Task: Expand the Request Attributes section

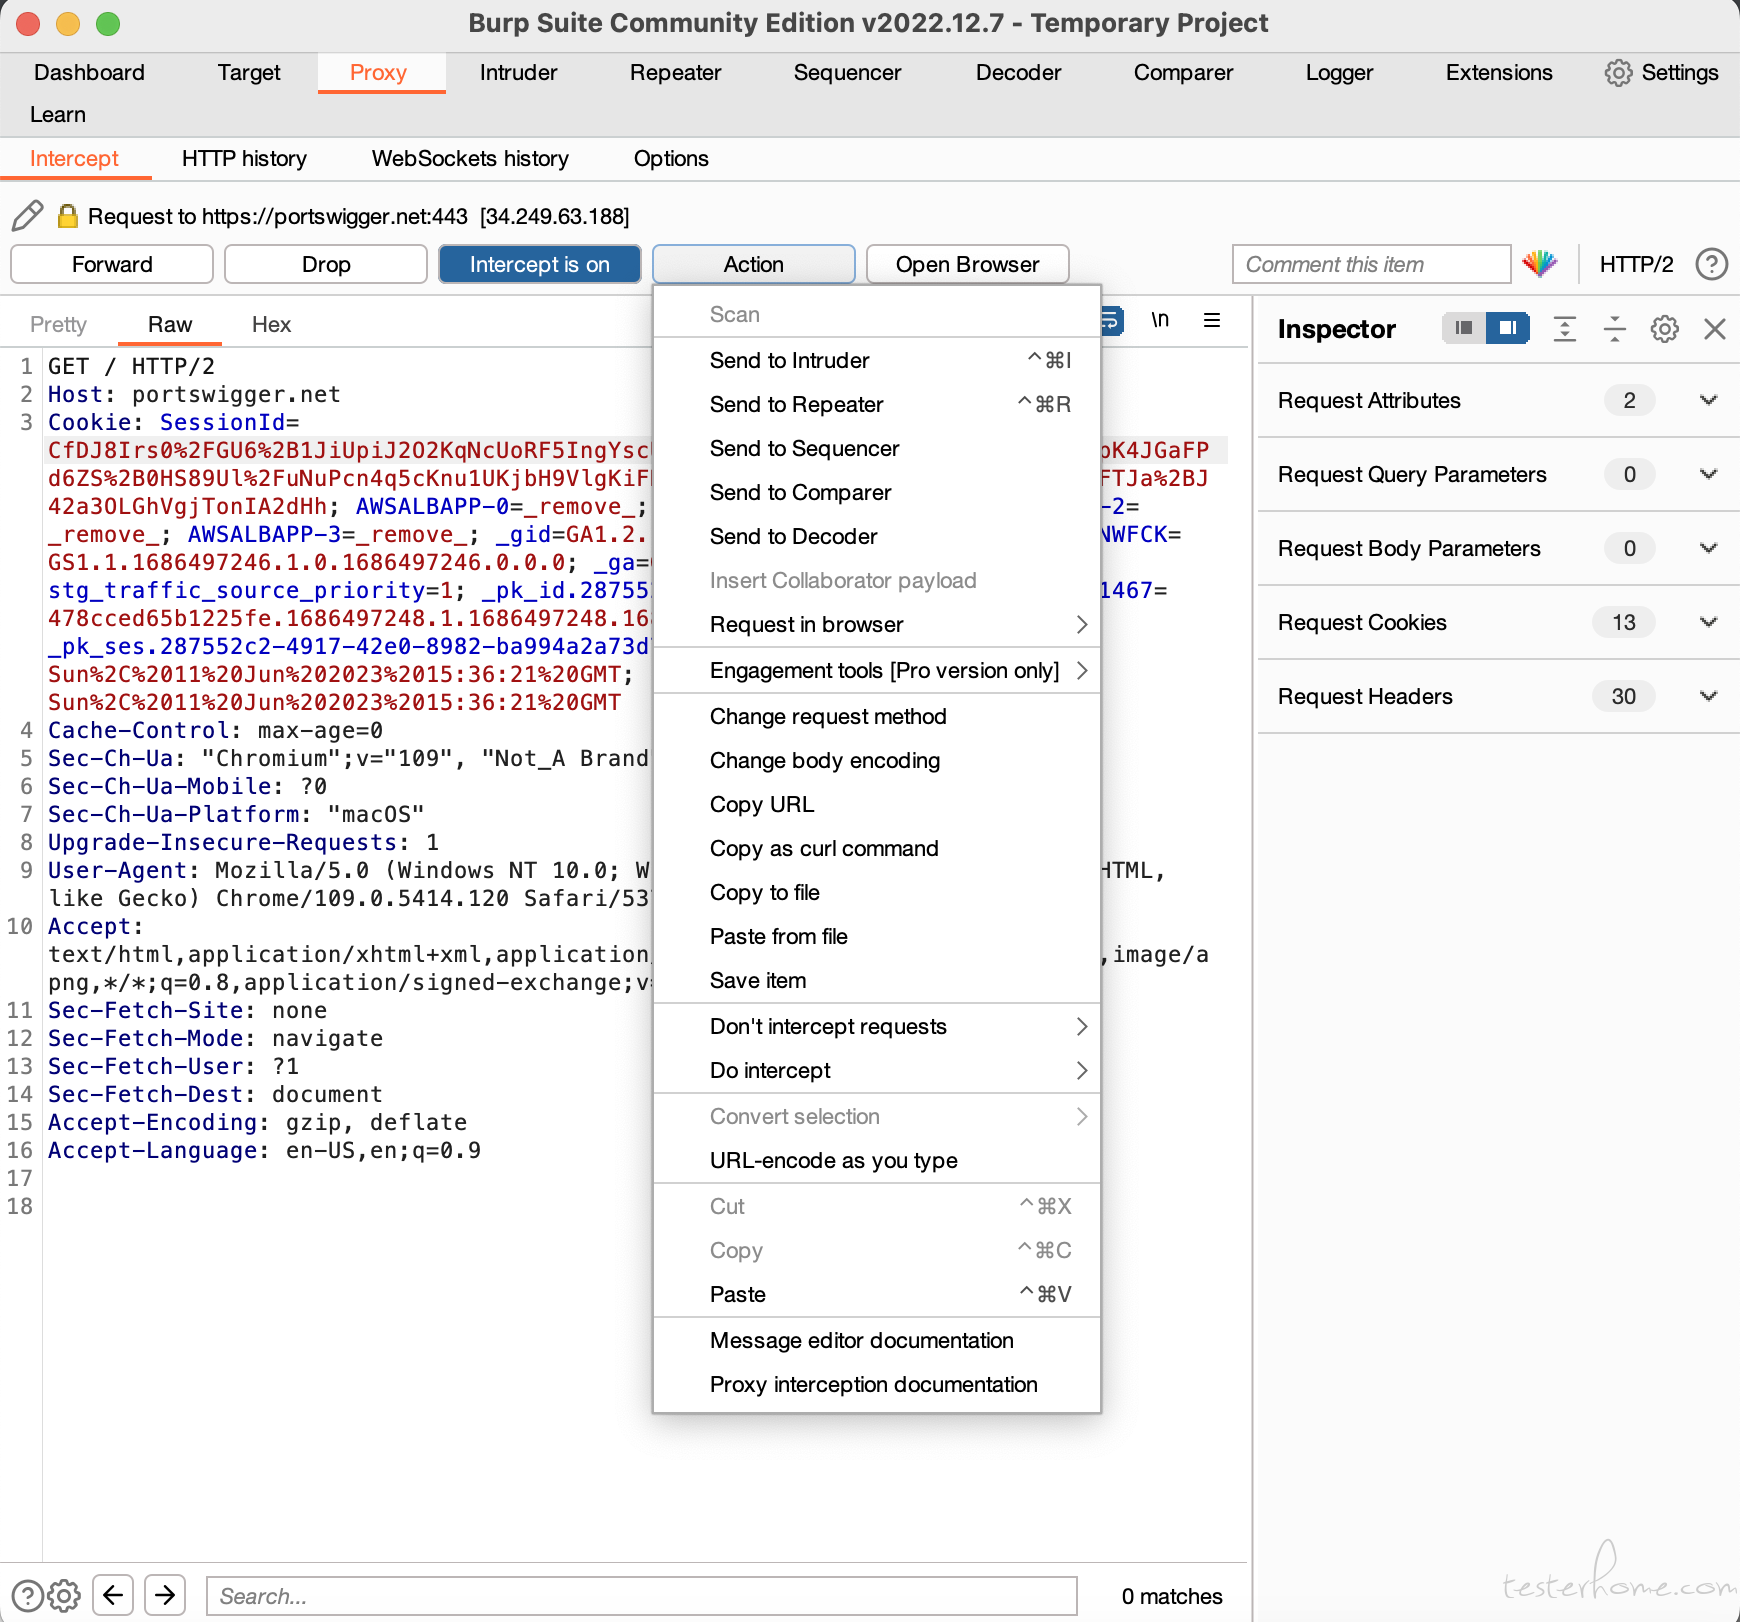Action: [x=1497, y=400]
